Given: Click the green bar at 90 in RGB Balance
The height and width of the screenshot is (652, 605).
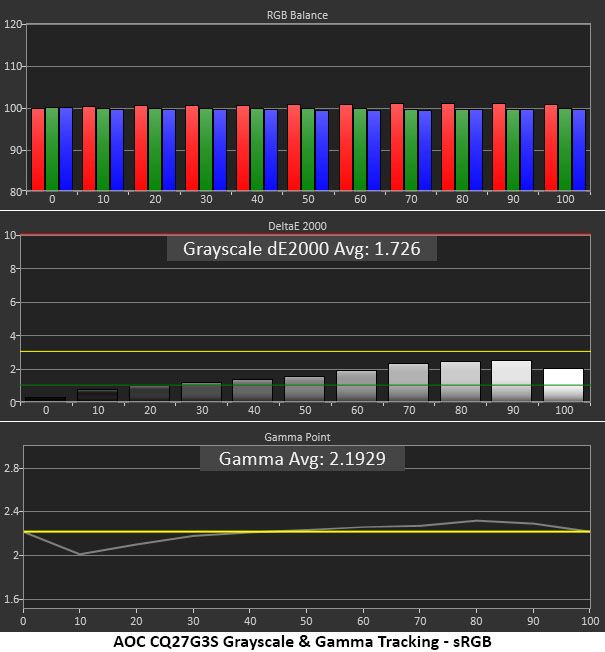Looking at the screenshot, I should 513,150.
